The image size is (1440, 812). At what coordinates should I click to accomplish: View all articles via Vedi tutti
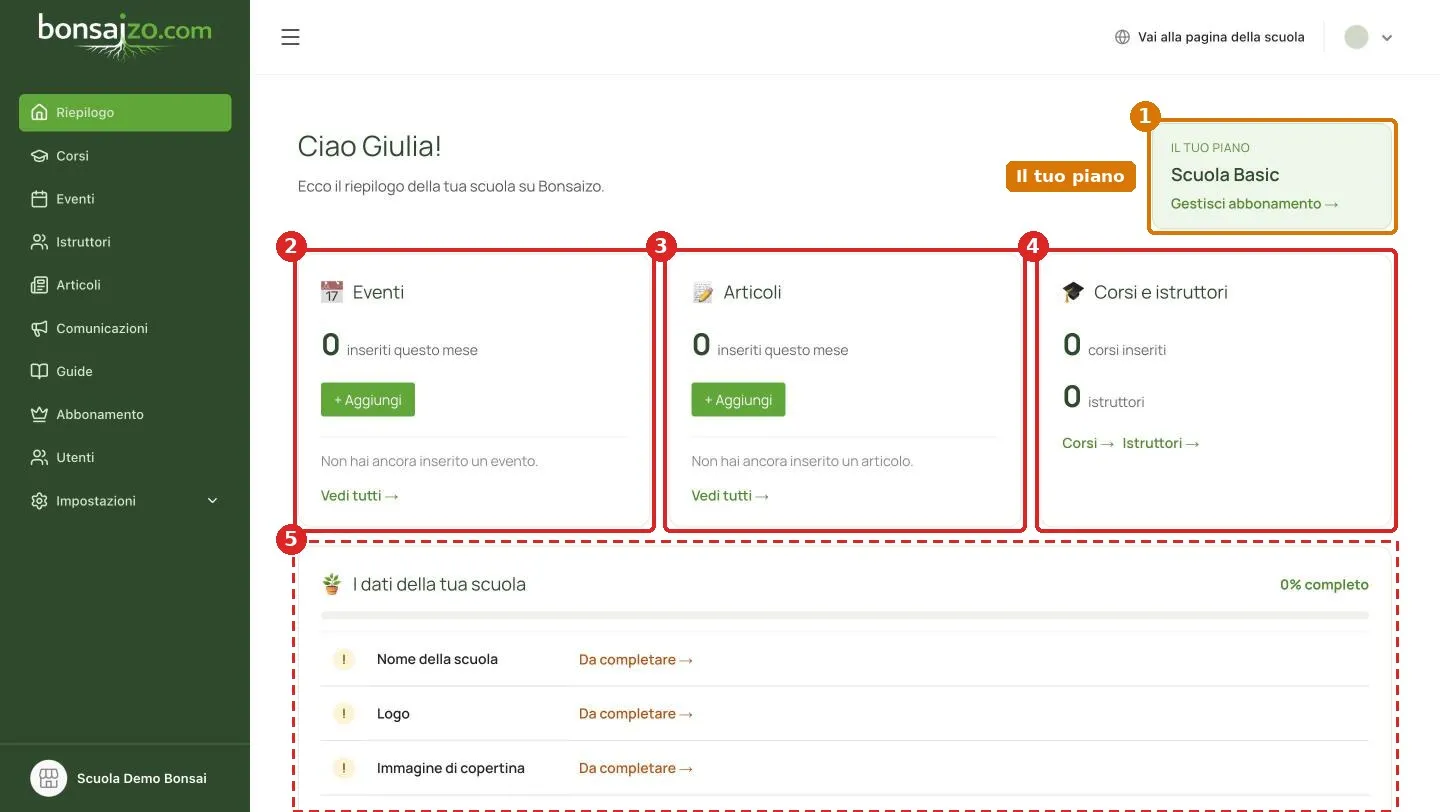click(x=730, y=495)
